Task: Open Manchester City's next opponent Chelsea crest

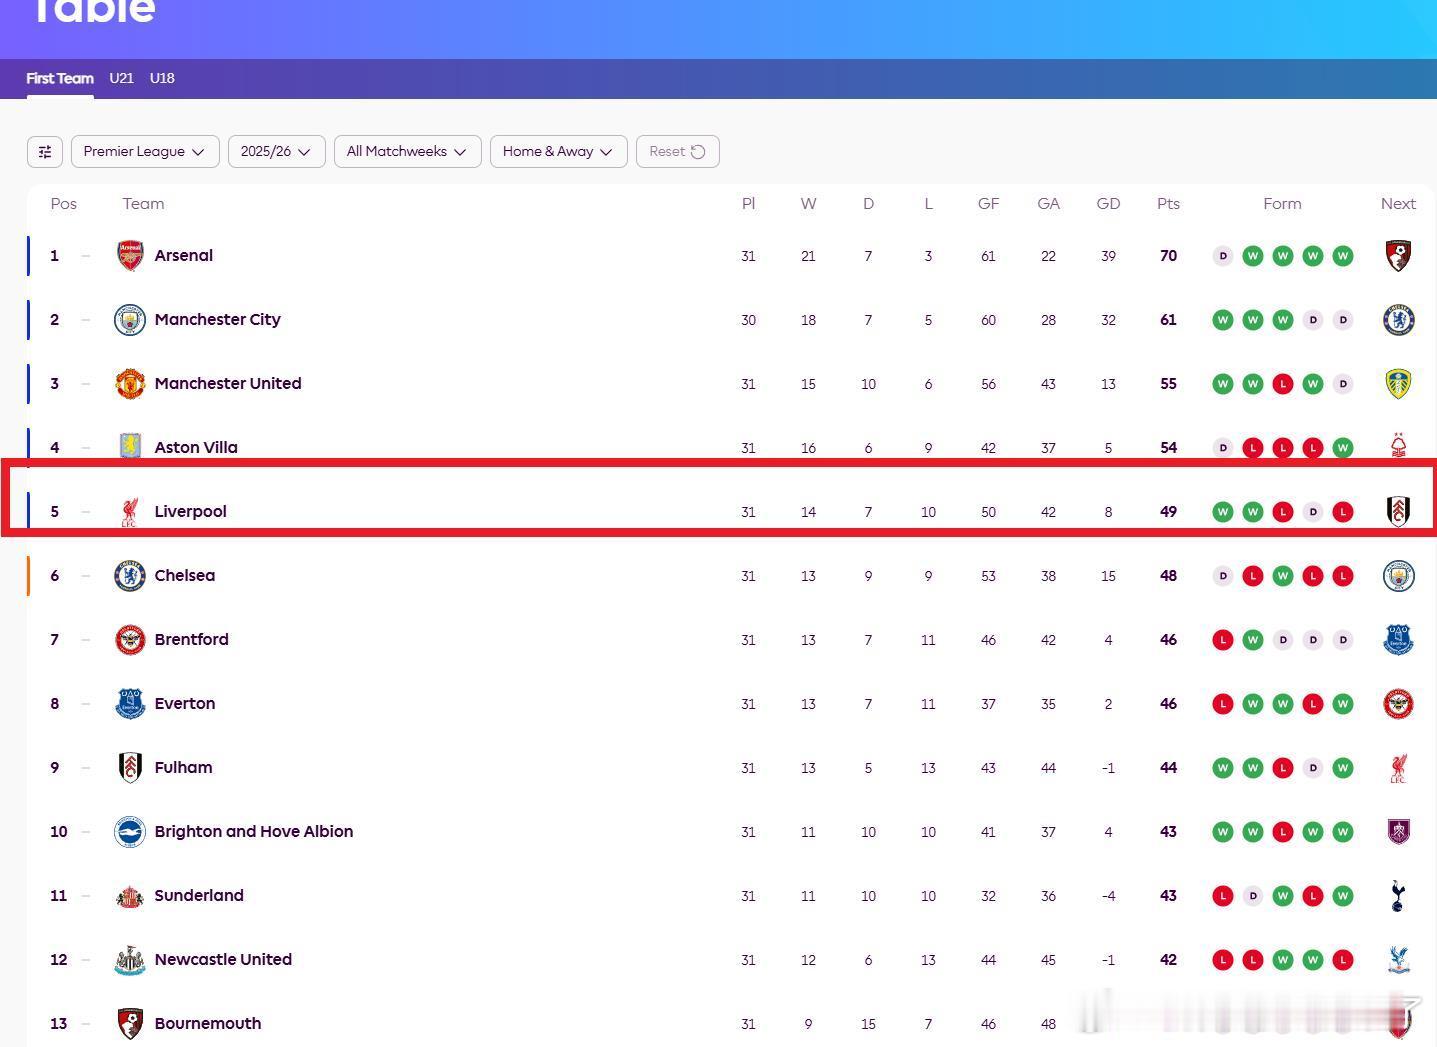Action: [1398, 320]
